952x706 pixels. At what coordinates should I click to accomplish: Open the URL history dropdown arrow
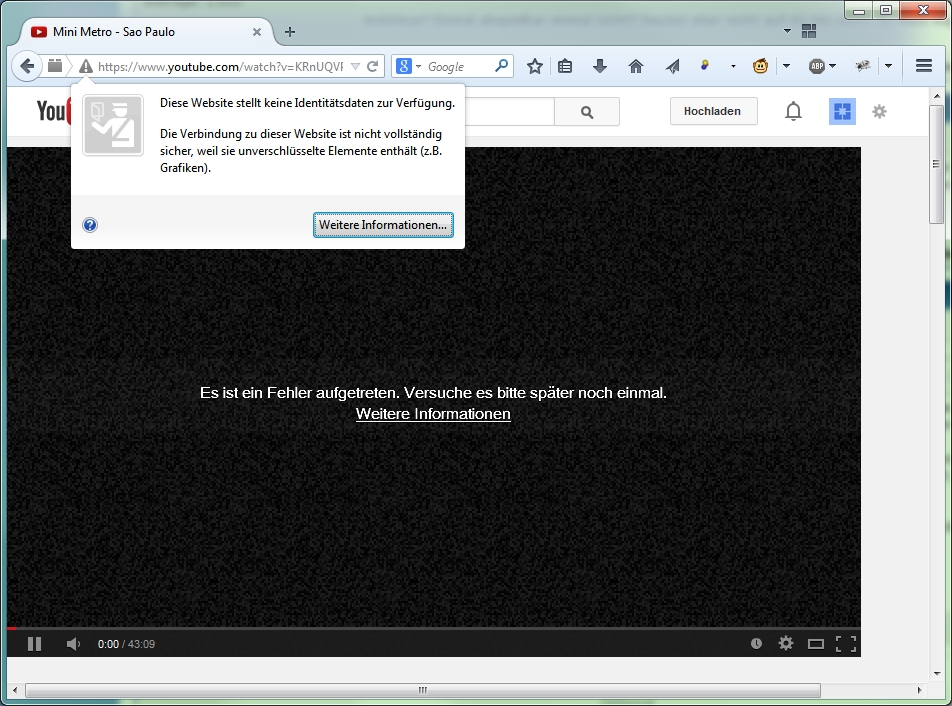[x=356, y=66]
